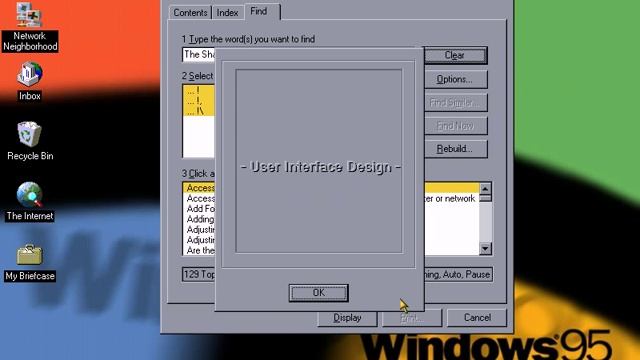Open the Options... button

pos(455,79)
